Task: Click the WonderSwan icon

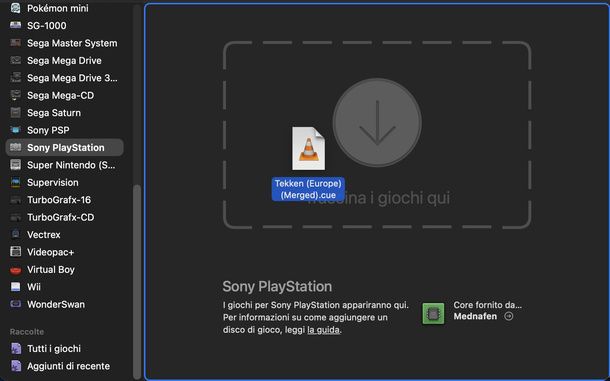Action: pyautogui.click(x=16, y=304)
